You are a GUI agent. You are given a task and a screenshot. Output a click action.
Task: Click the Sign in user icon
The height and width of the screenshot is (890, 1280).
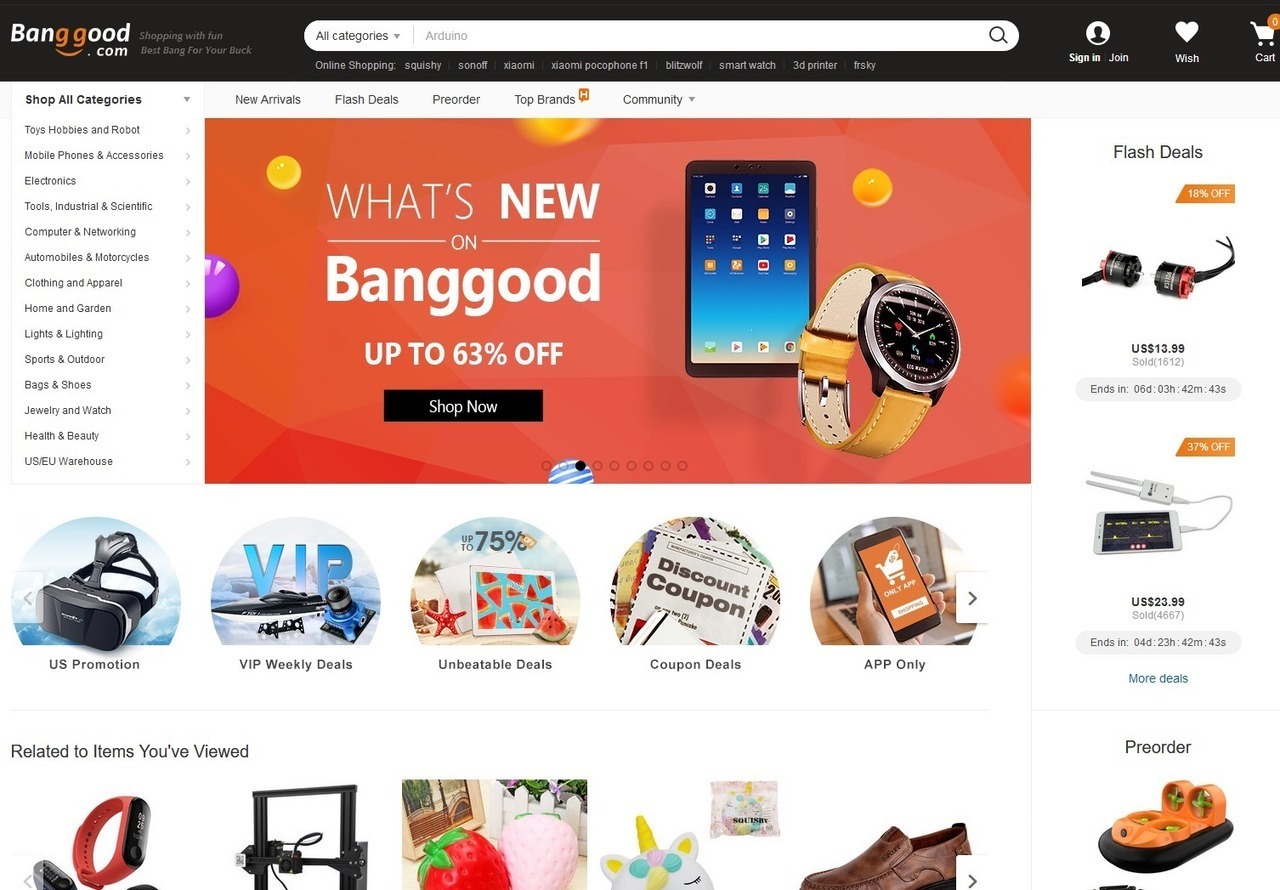1098,33
